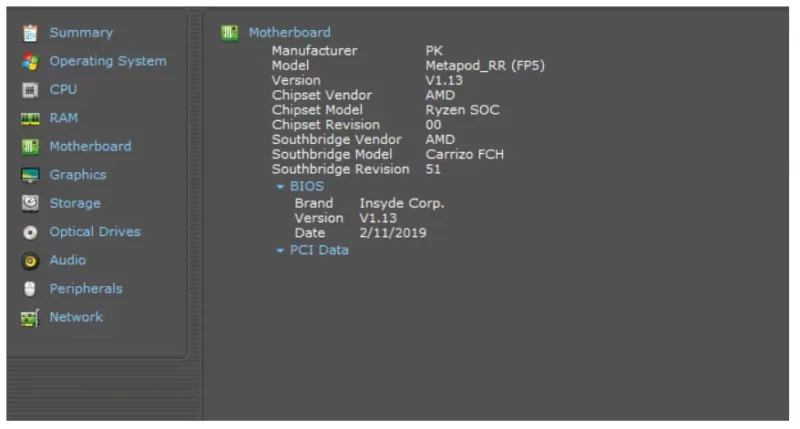Image resolution: width=800 pixels, height=429 pixels.
Task: Click the Operating System Windows flag icon
Action: pos(30,62)
